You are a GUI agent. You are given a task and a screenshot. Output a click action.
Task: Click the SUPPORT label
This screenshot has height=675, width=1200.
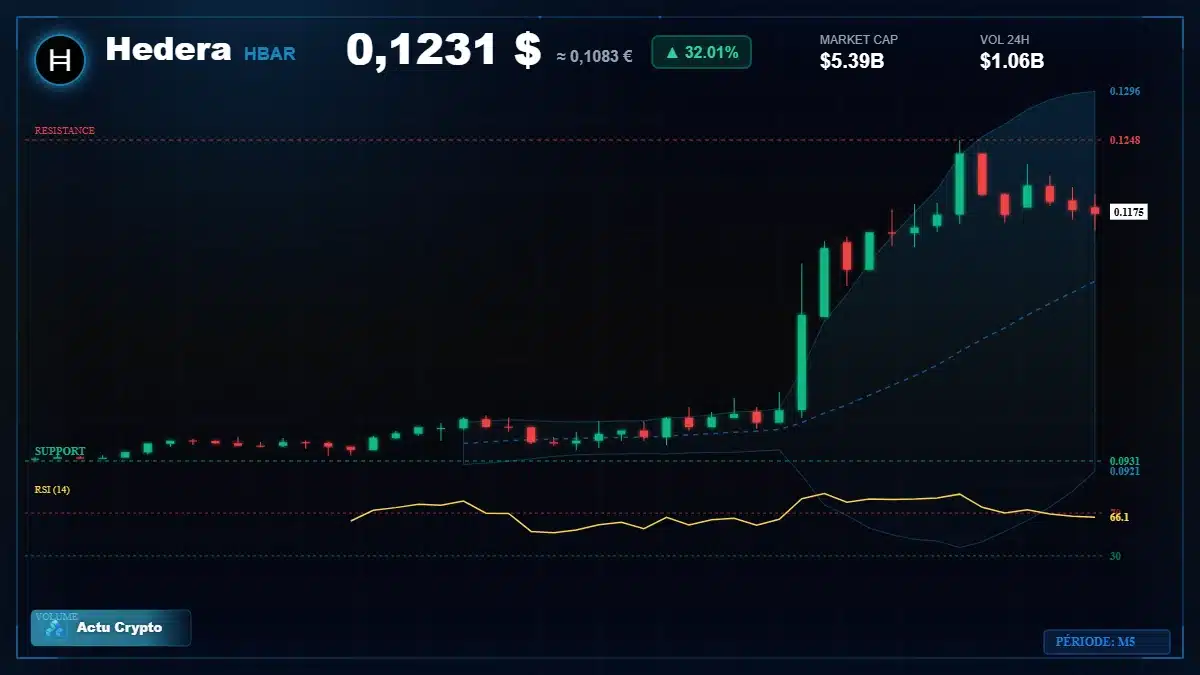[60, 451]
